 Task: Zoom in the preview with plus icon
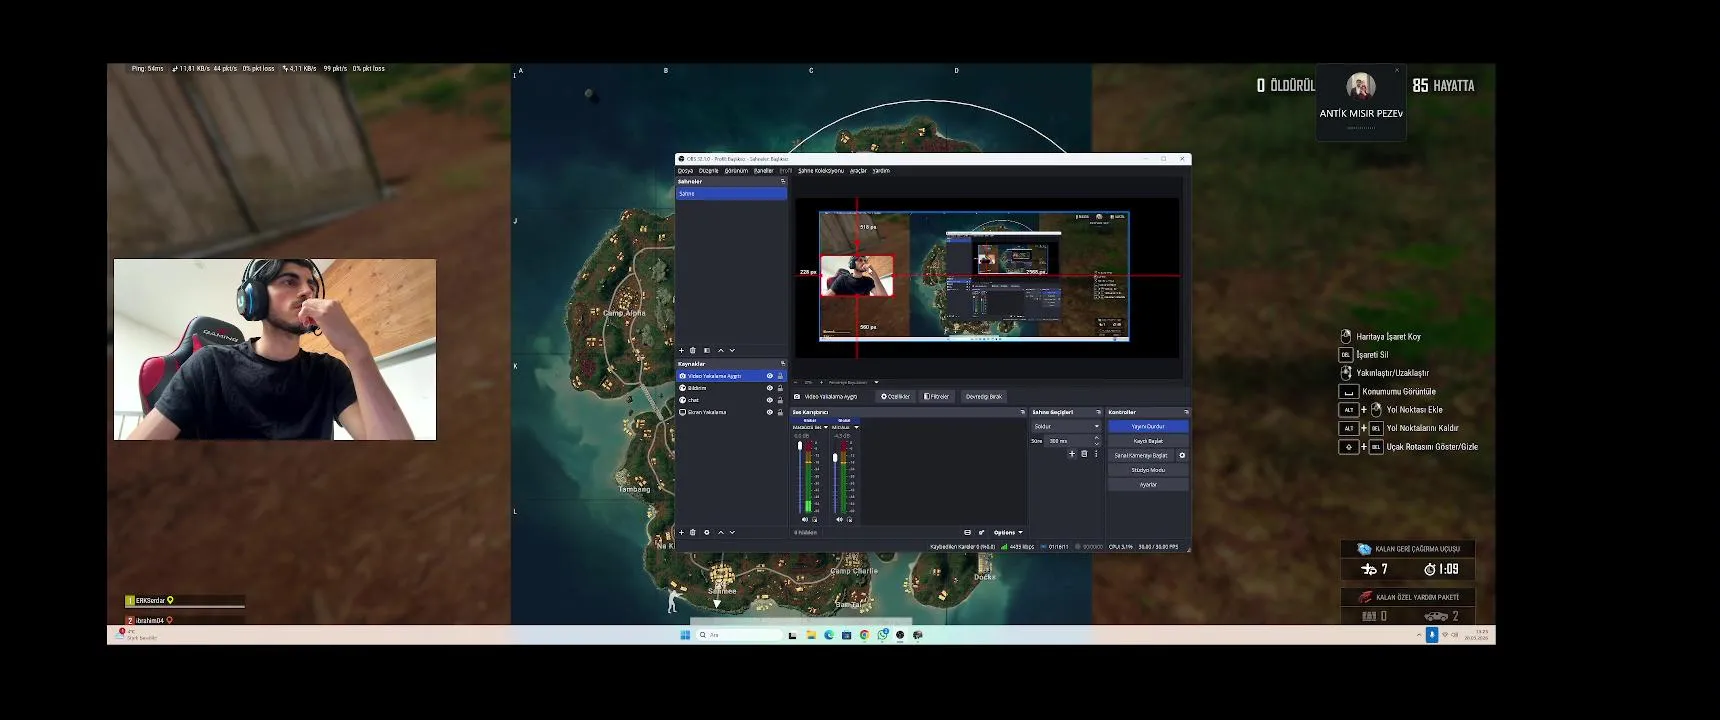(821, 382)
